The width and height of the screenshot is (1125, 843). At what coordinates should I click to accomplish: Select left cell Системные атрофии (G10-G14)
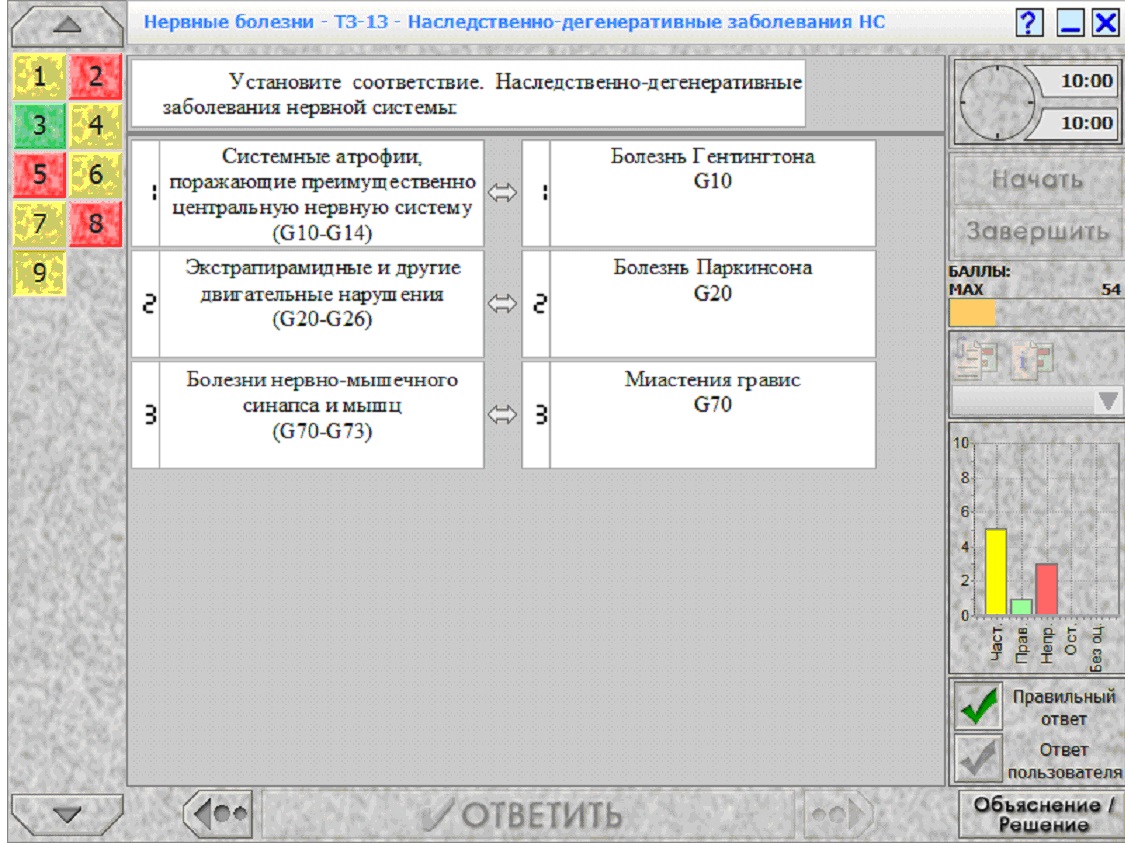click(x=321, y=194)
